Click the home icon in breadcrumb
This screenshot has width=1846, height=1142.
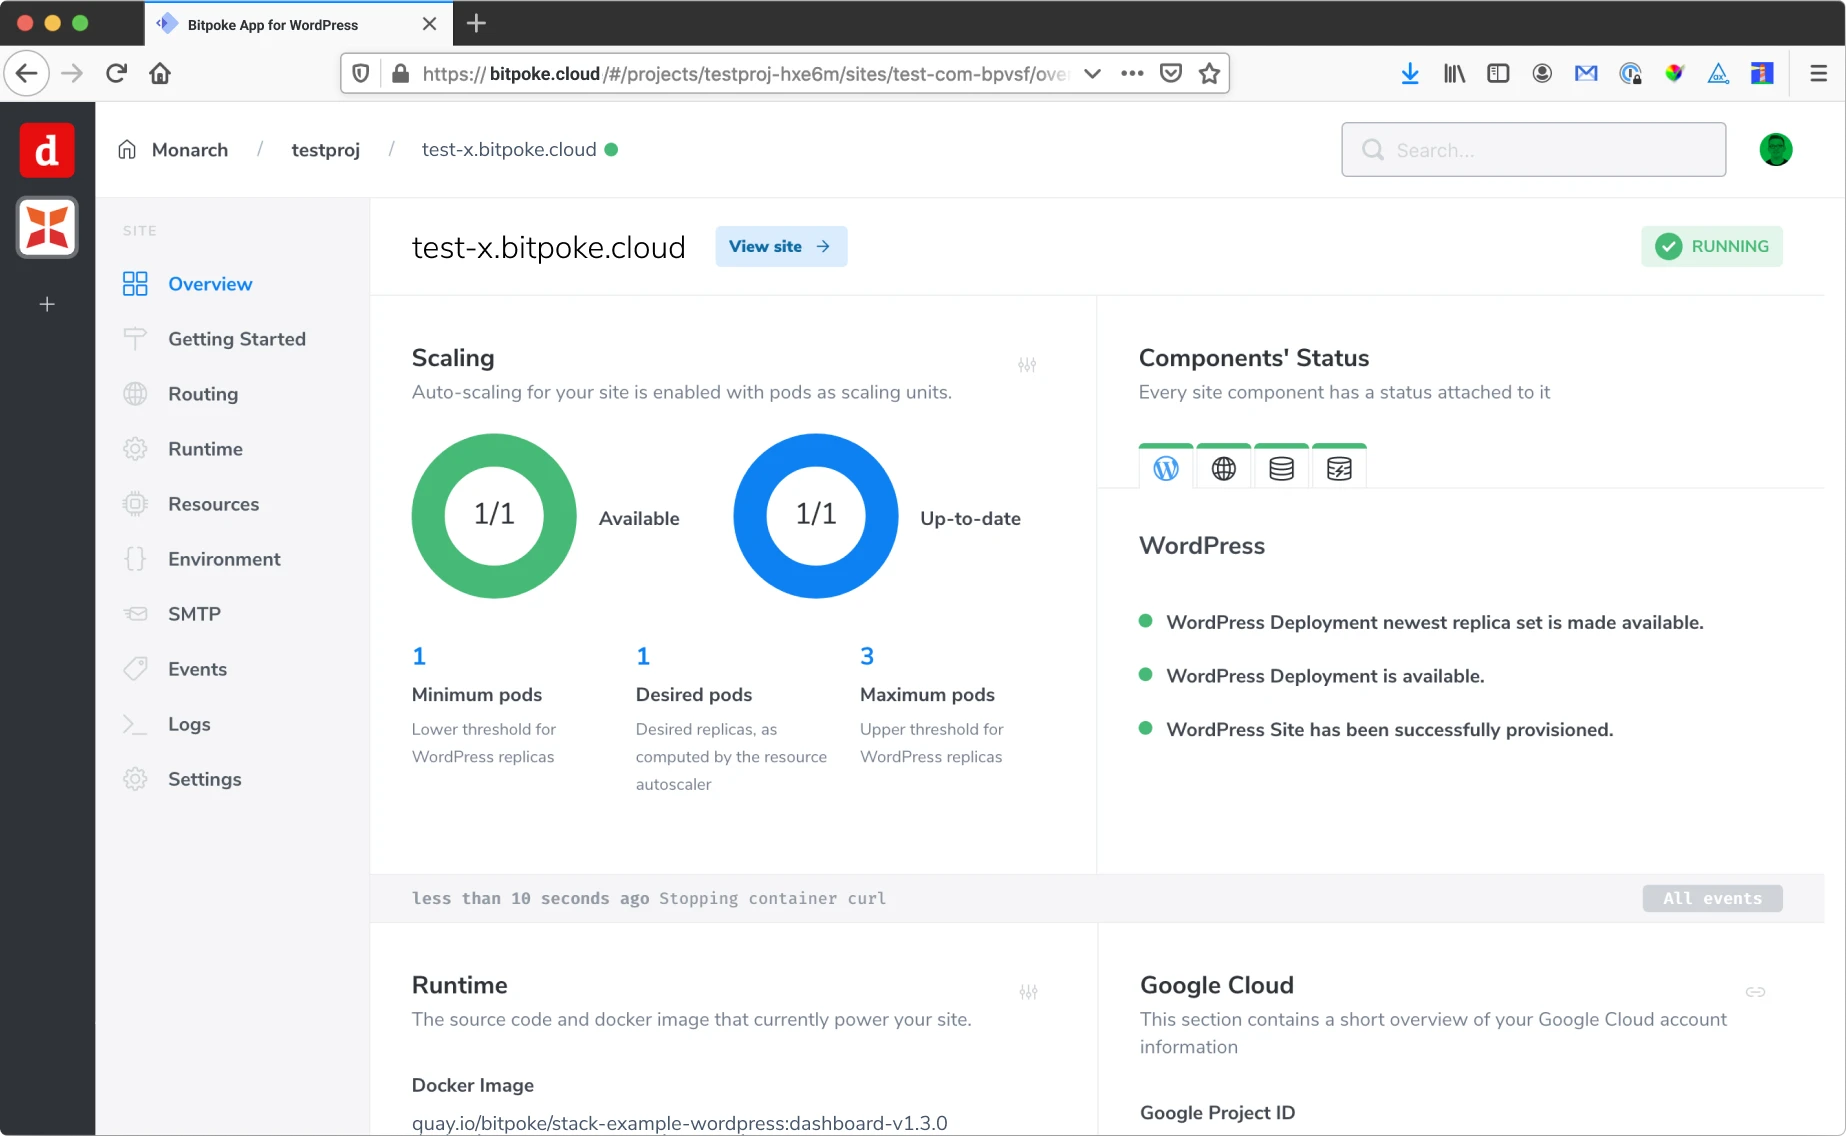tap(127, 150)
